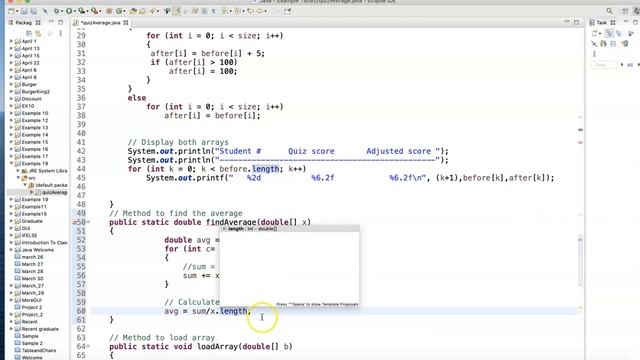The height and width of the screenshot is (360, 640).
Task: Choose the 'length : int' content assist proposal
Action: pyautogui.click(x=289, y=229)
